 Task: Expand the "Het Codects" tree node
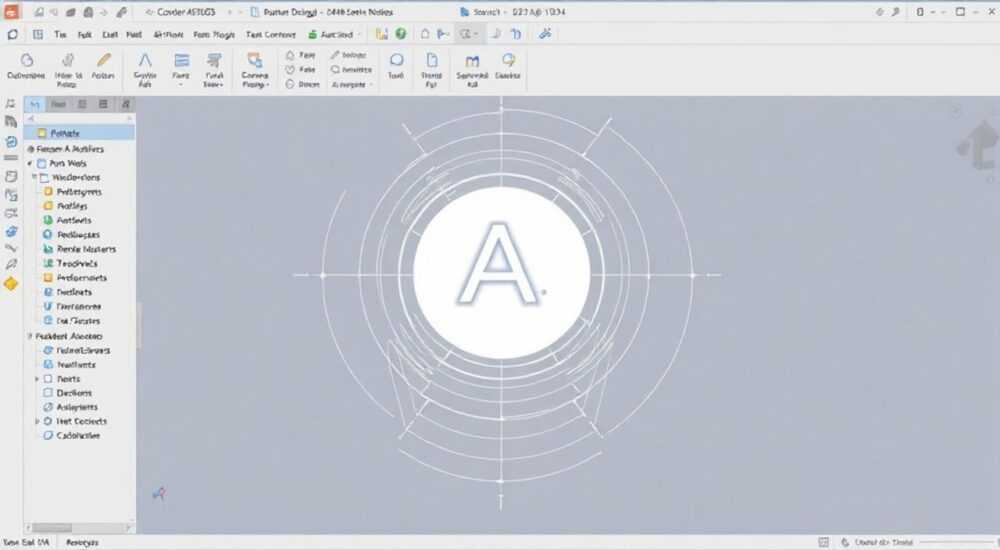(37, 422)
